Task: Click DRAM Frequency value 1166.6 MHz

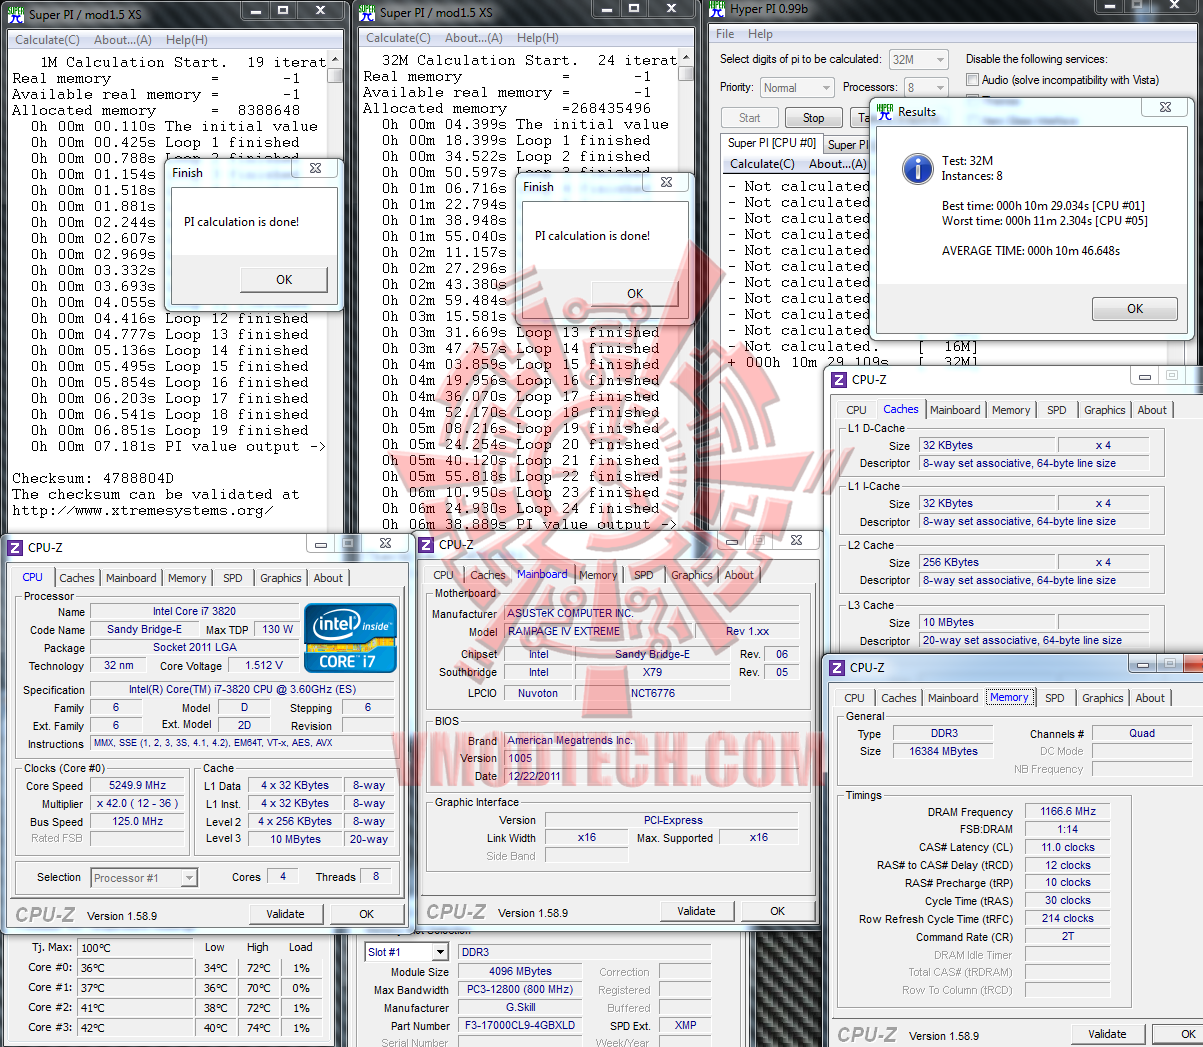Action: 1068,812
